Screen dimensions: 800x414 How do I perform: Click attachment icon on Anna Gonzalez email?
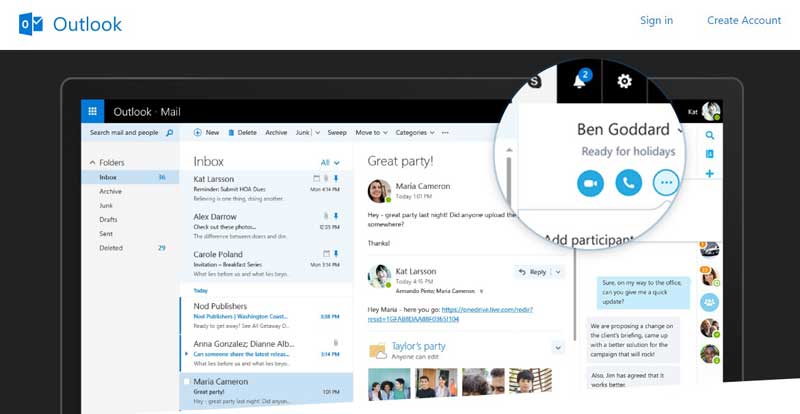336,343
